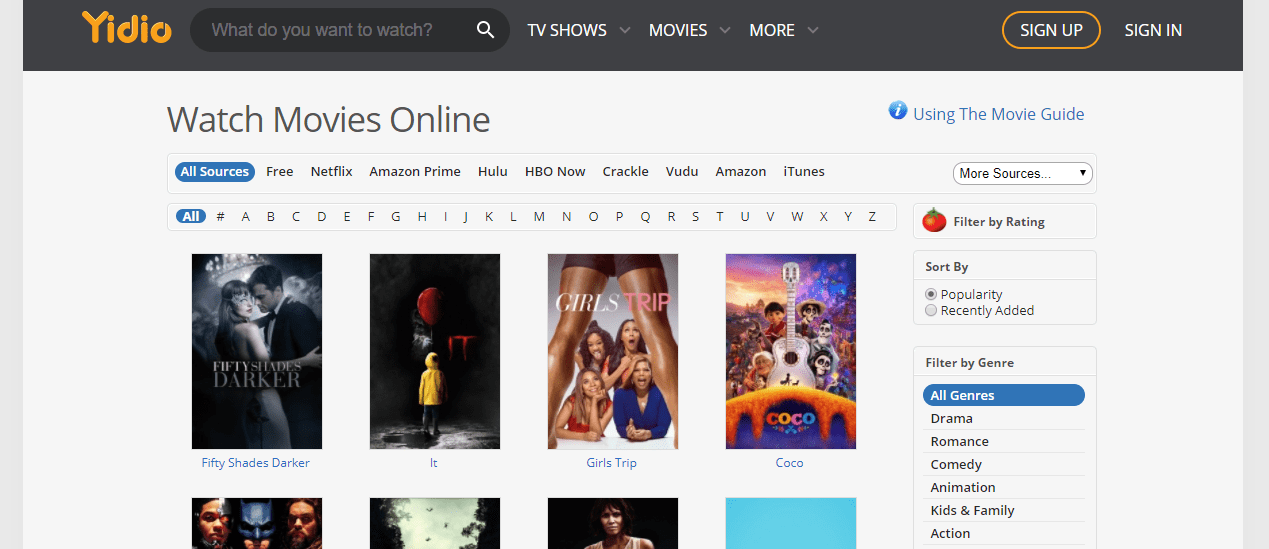Filter movies by letter D
Viewport: 1269px width, 549px height.
pos(322,217)
